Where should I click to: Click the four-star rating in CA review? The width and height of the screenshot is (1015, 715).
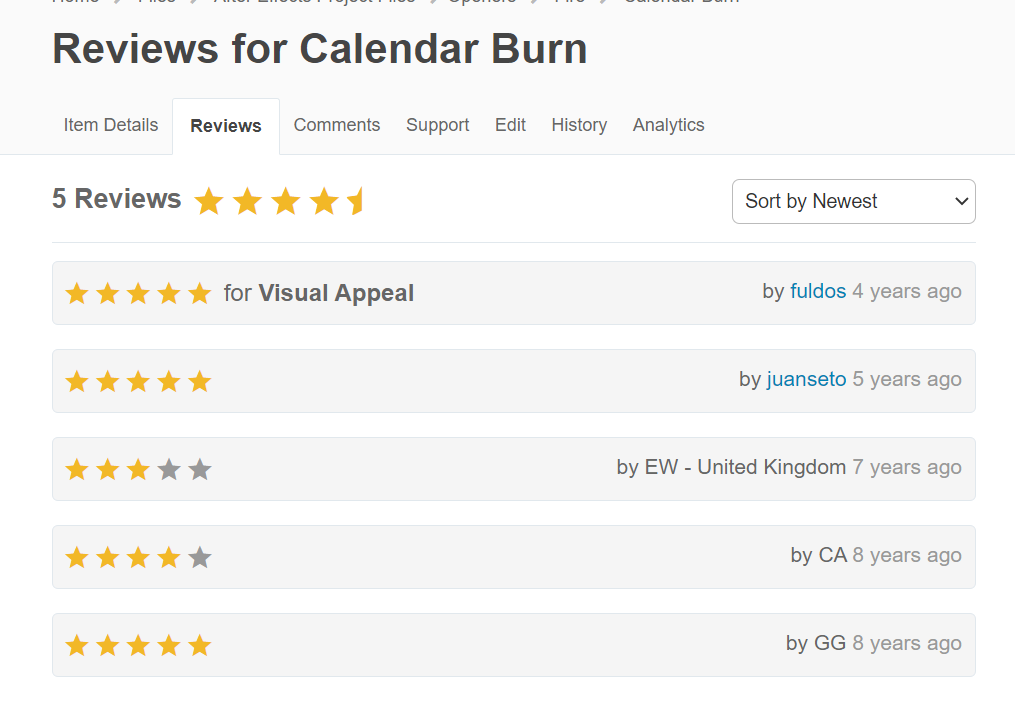tap(139, 557)
